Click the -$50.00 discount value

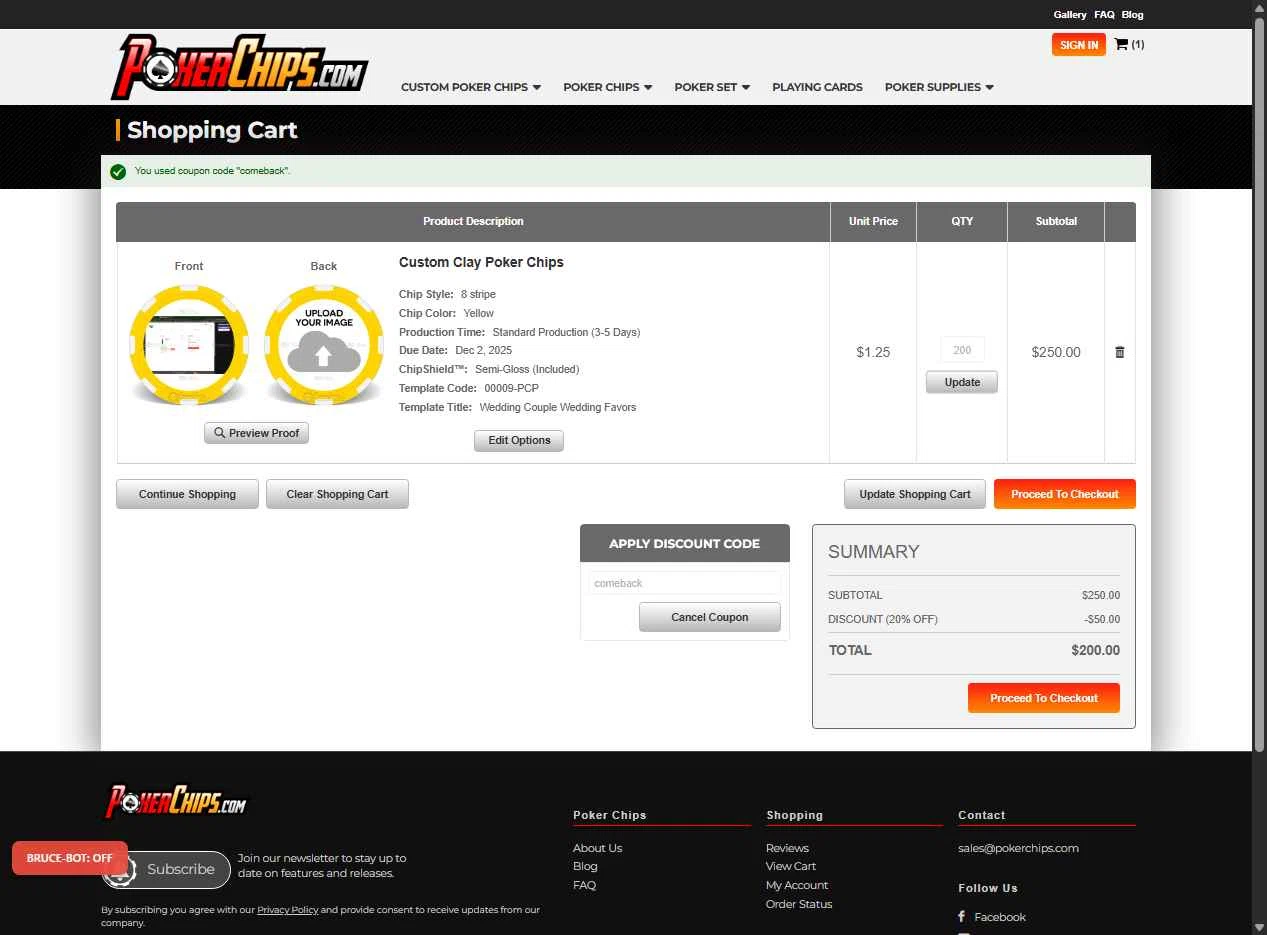[1102, 619]
